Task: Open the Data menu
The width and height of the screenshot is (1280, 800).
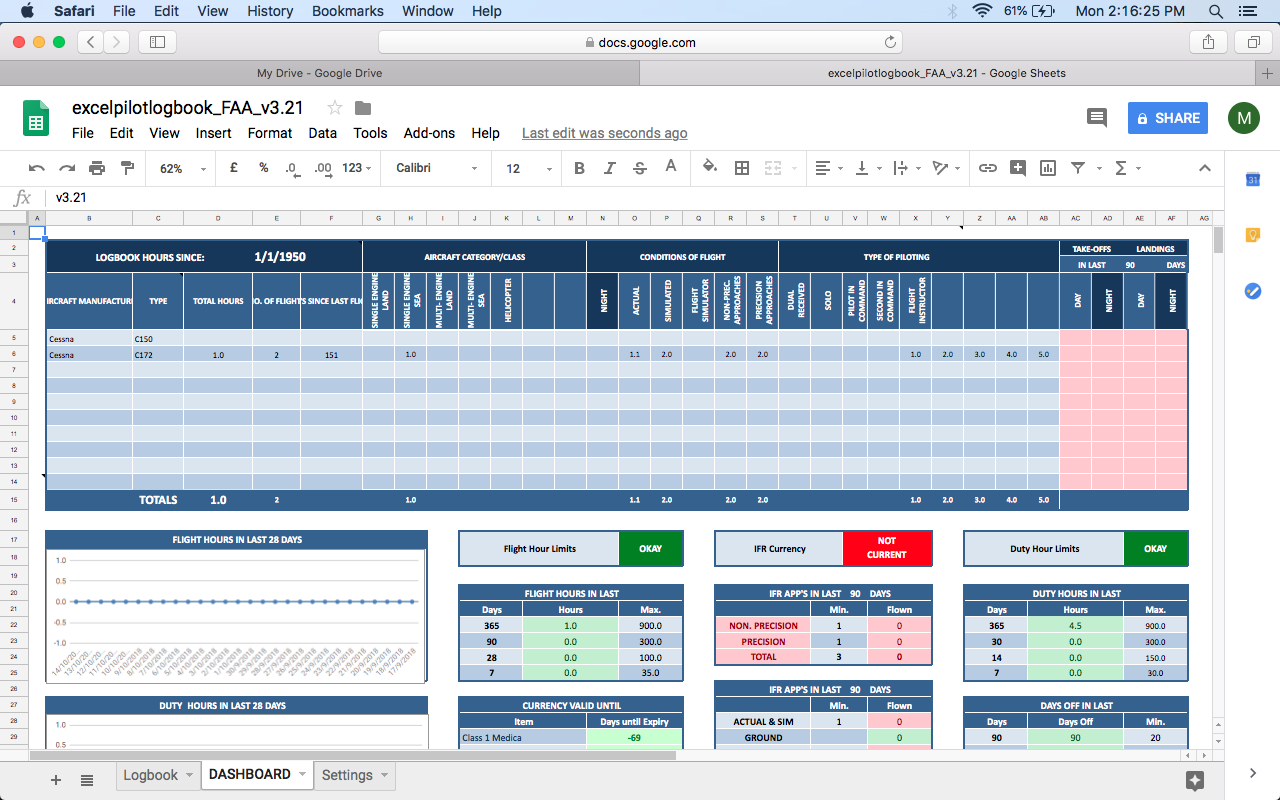Action: [x=322, y=133]
